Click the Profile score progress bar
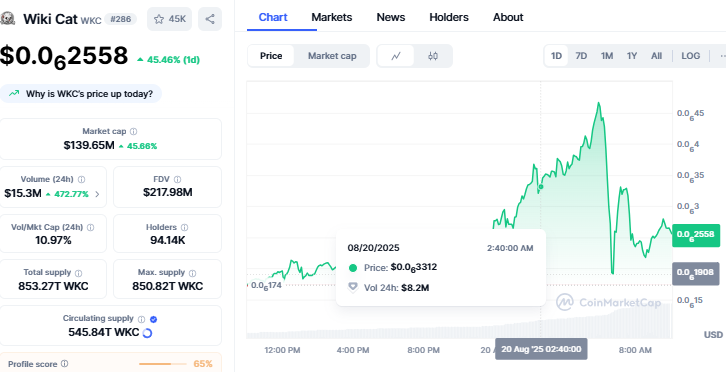 click(x=163, y=364)
